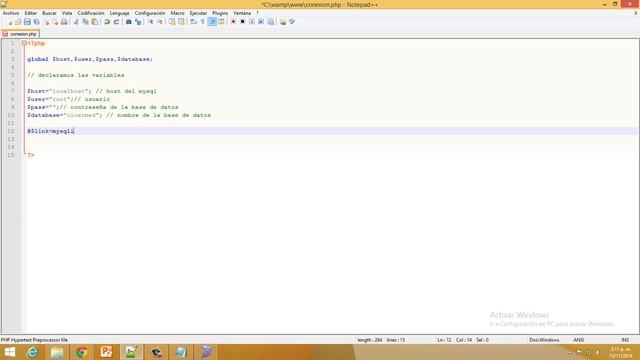Viewport: 640px width, 360px height.
Task: Open the Archivo menu
Action: [x=11, y=13]
